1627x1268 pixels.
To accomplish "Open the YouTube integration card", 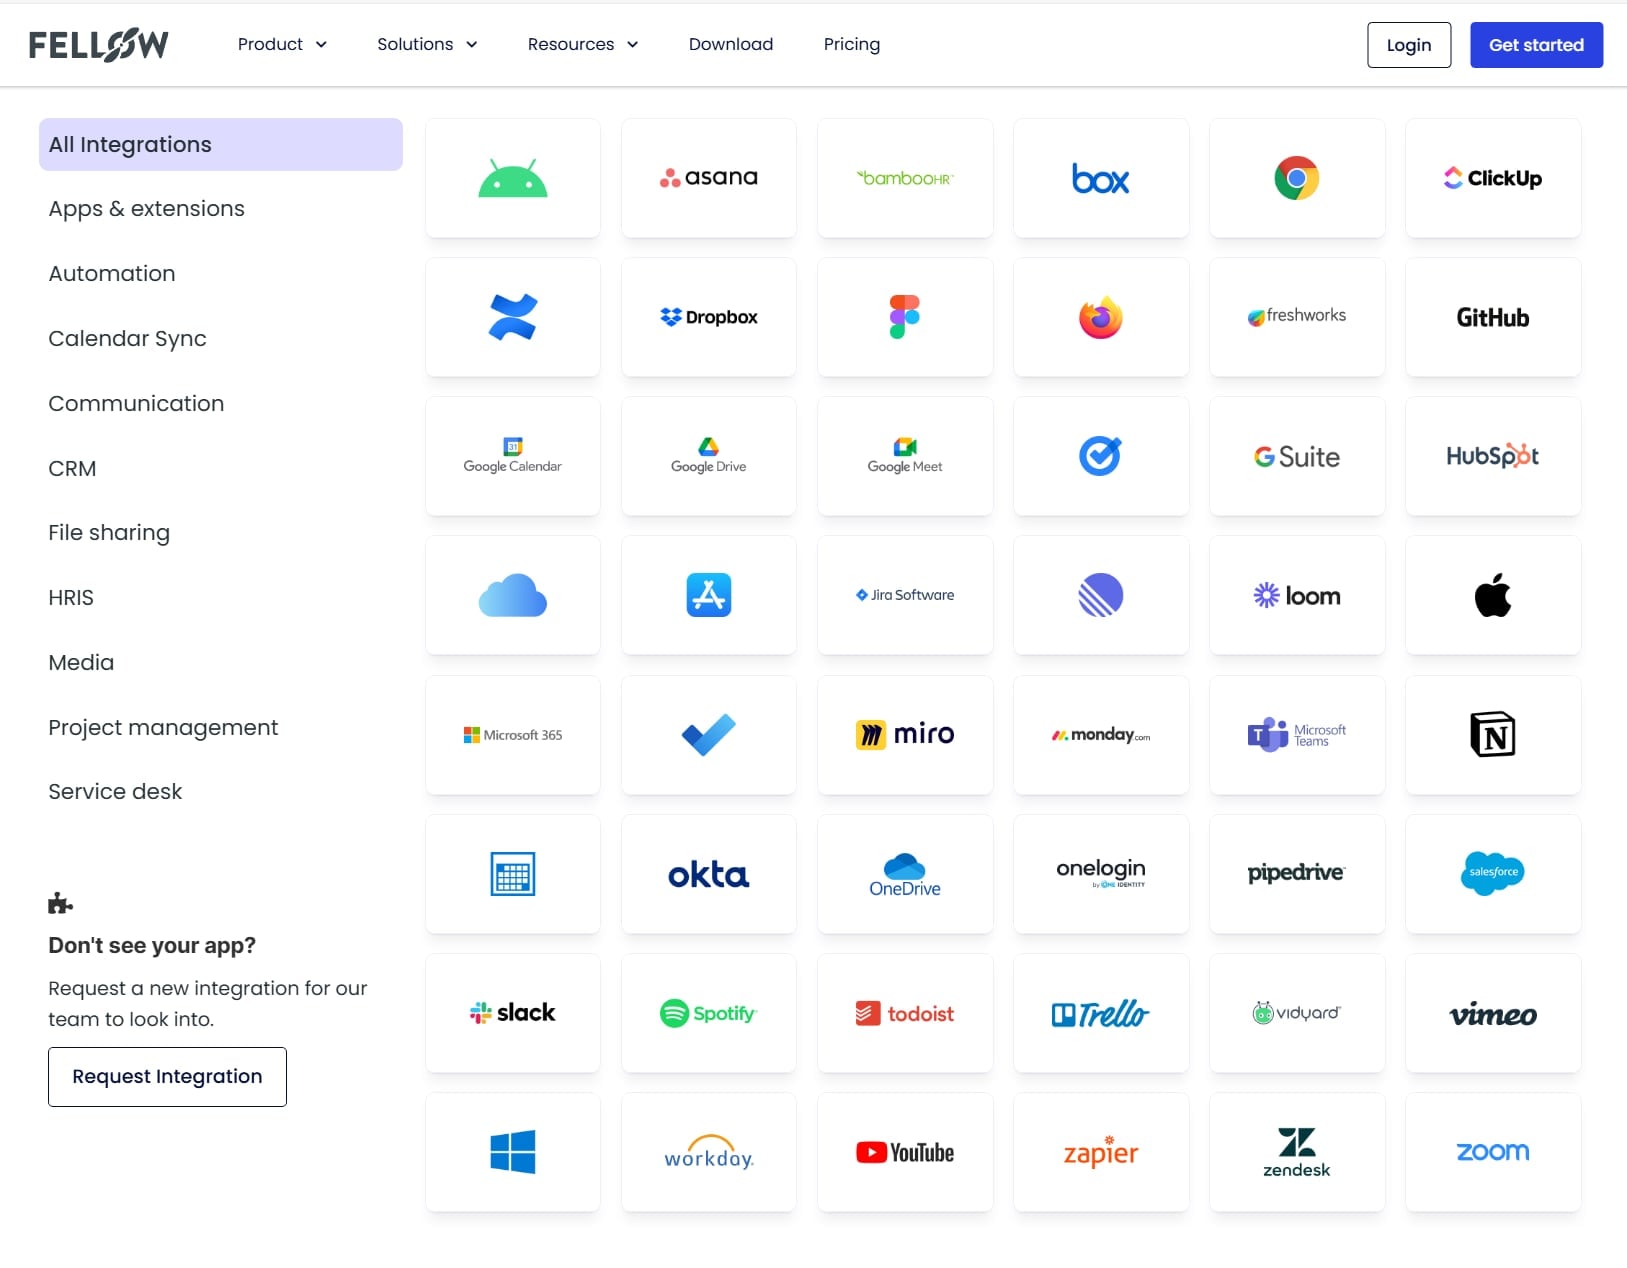I will 904,1152.
